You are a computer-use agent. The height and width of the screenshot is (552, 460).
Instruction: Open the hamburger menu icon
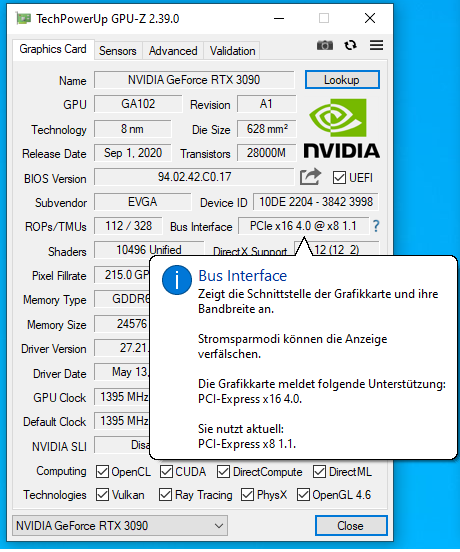click(376, 45)
